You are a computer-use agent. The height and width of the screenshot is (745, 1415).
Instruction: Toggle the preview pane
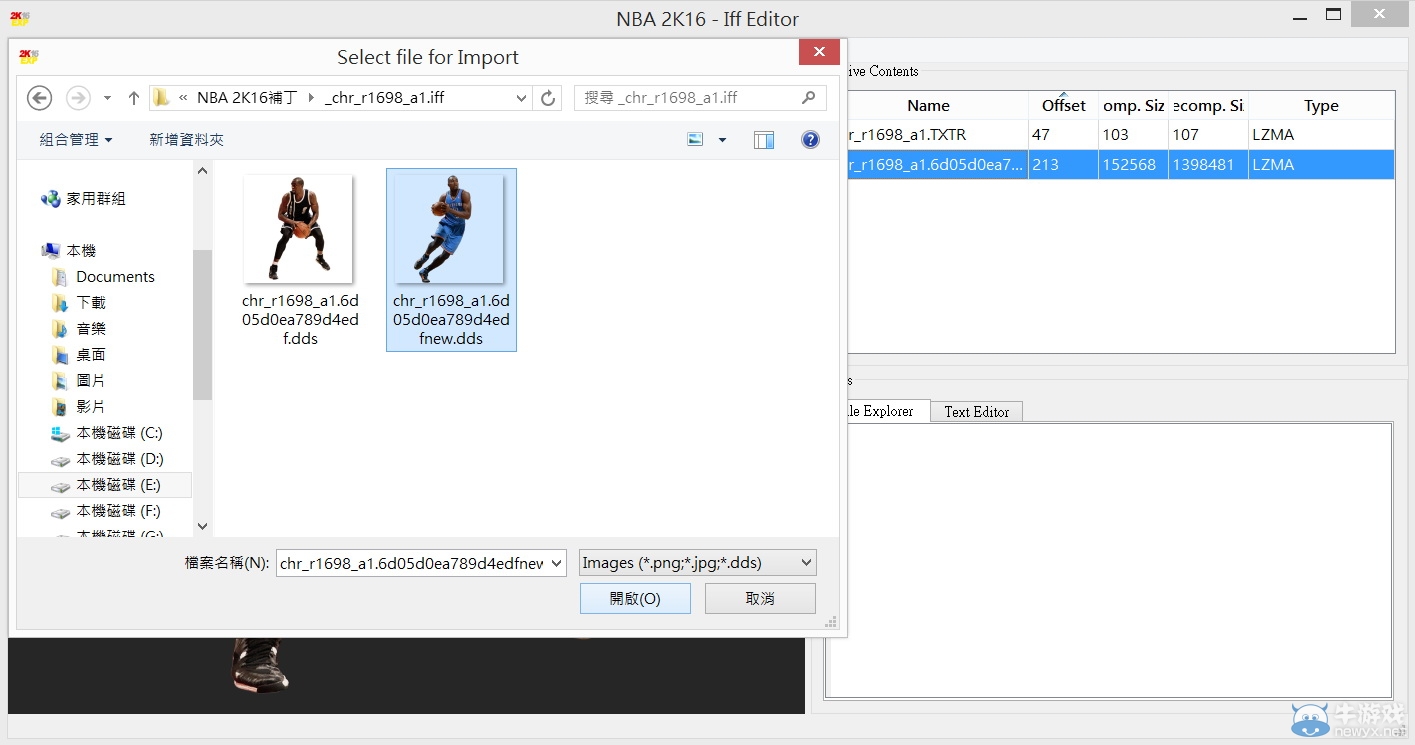pyautogui.click(x=764, y=140)
